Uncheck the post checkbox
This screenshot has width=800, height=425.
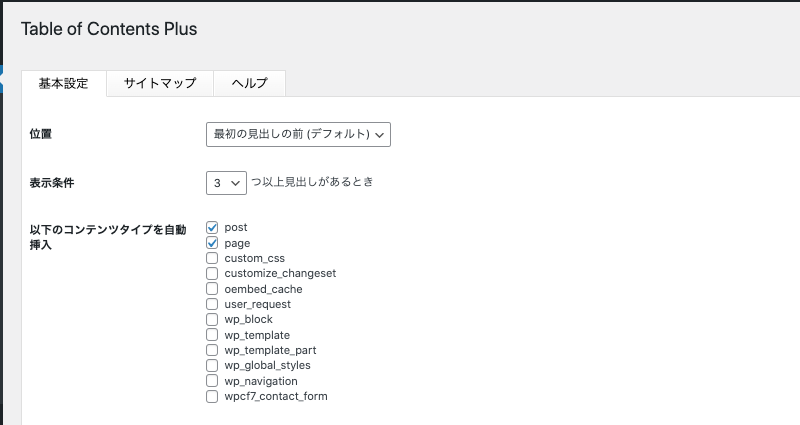(212, 227)
